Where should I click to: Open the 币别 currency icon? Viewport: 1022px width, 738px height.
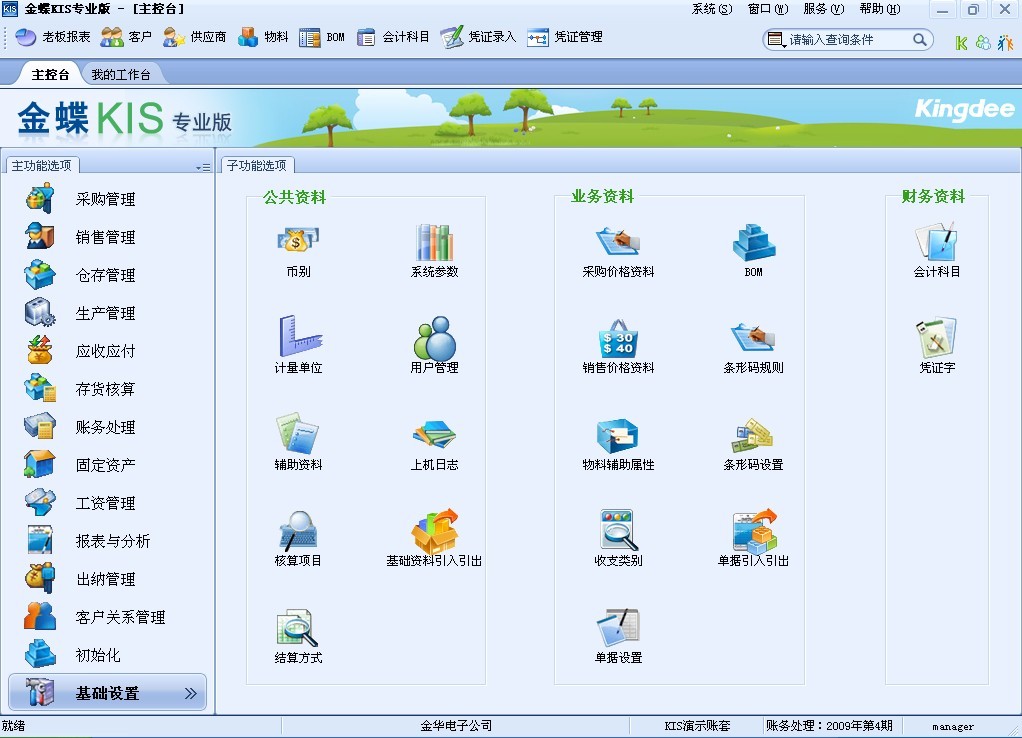[298, 251]
